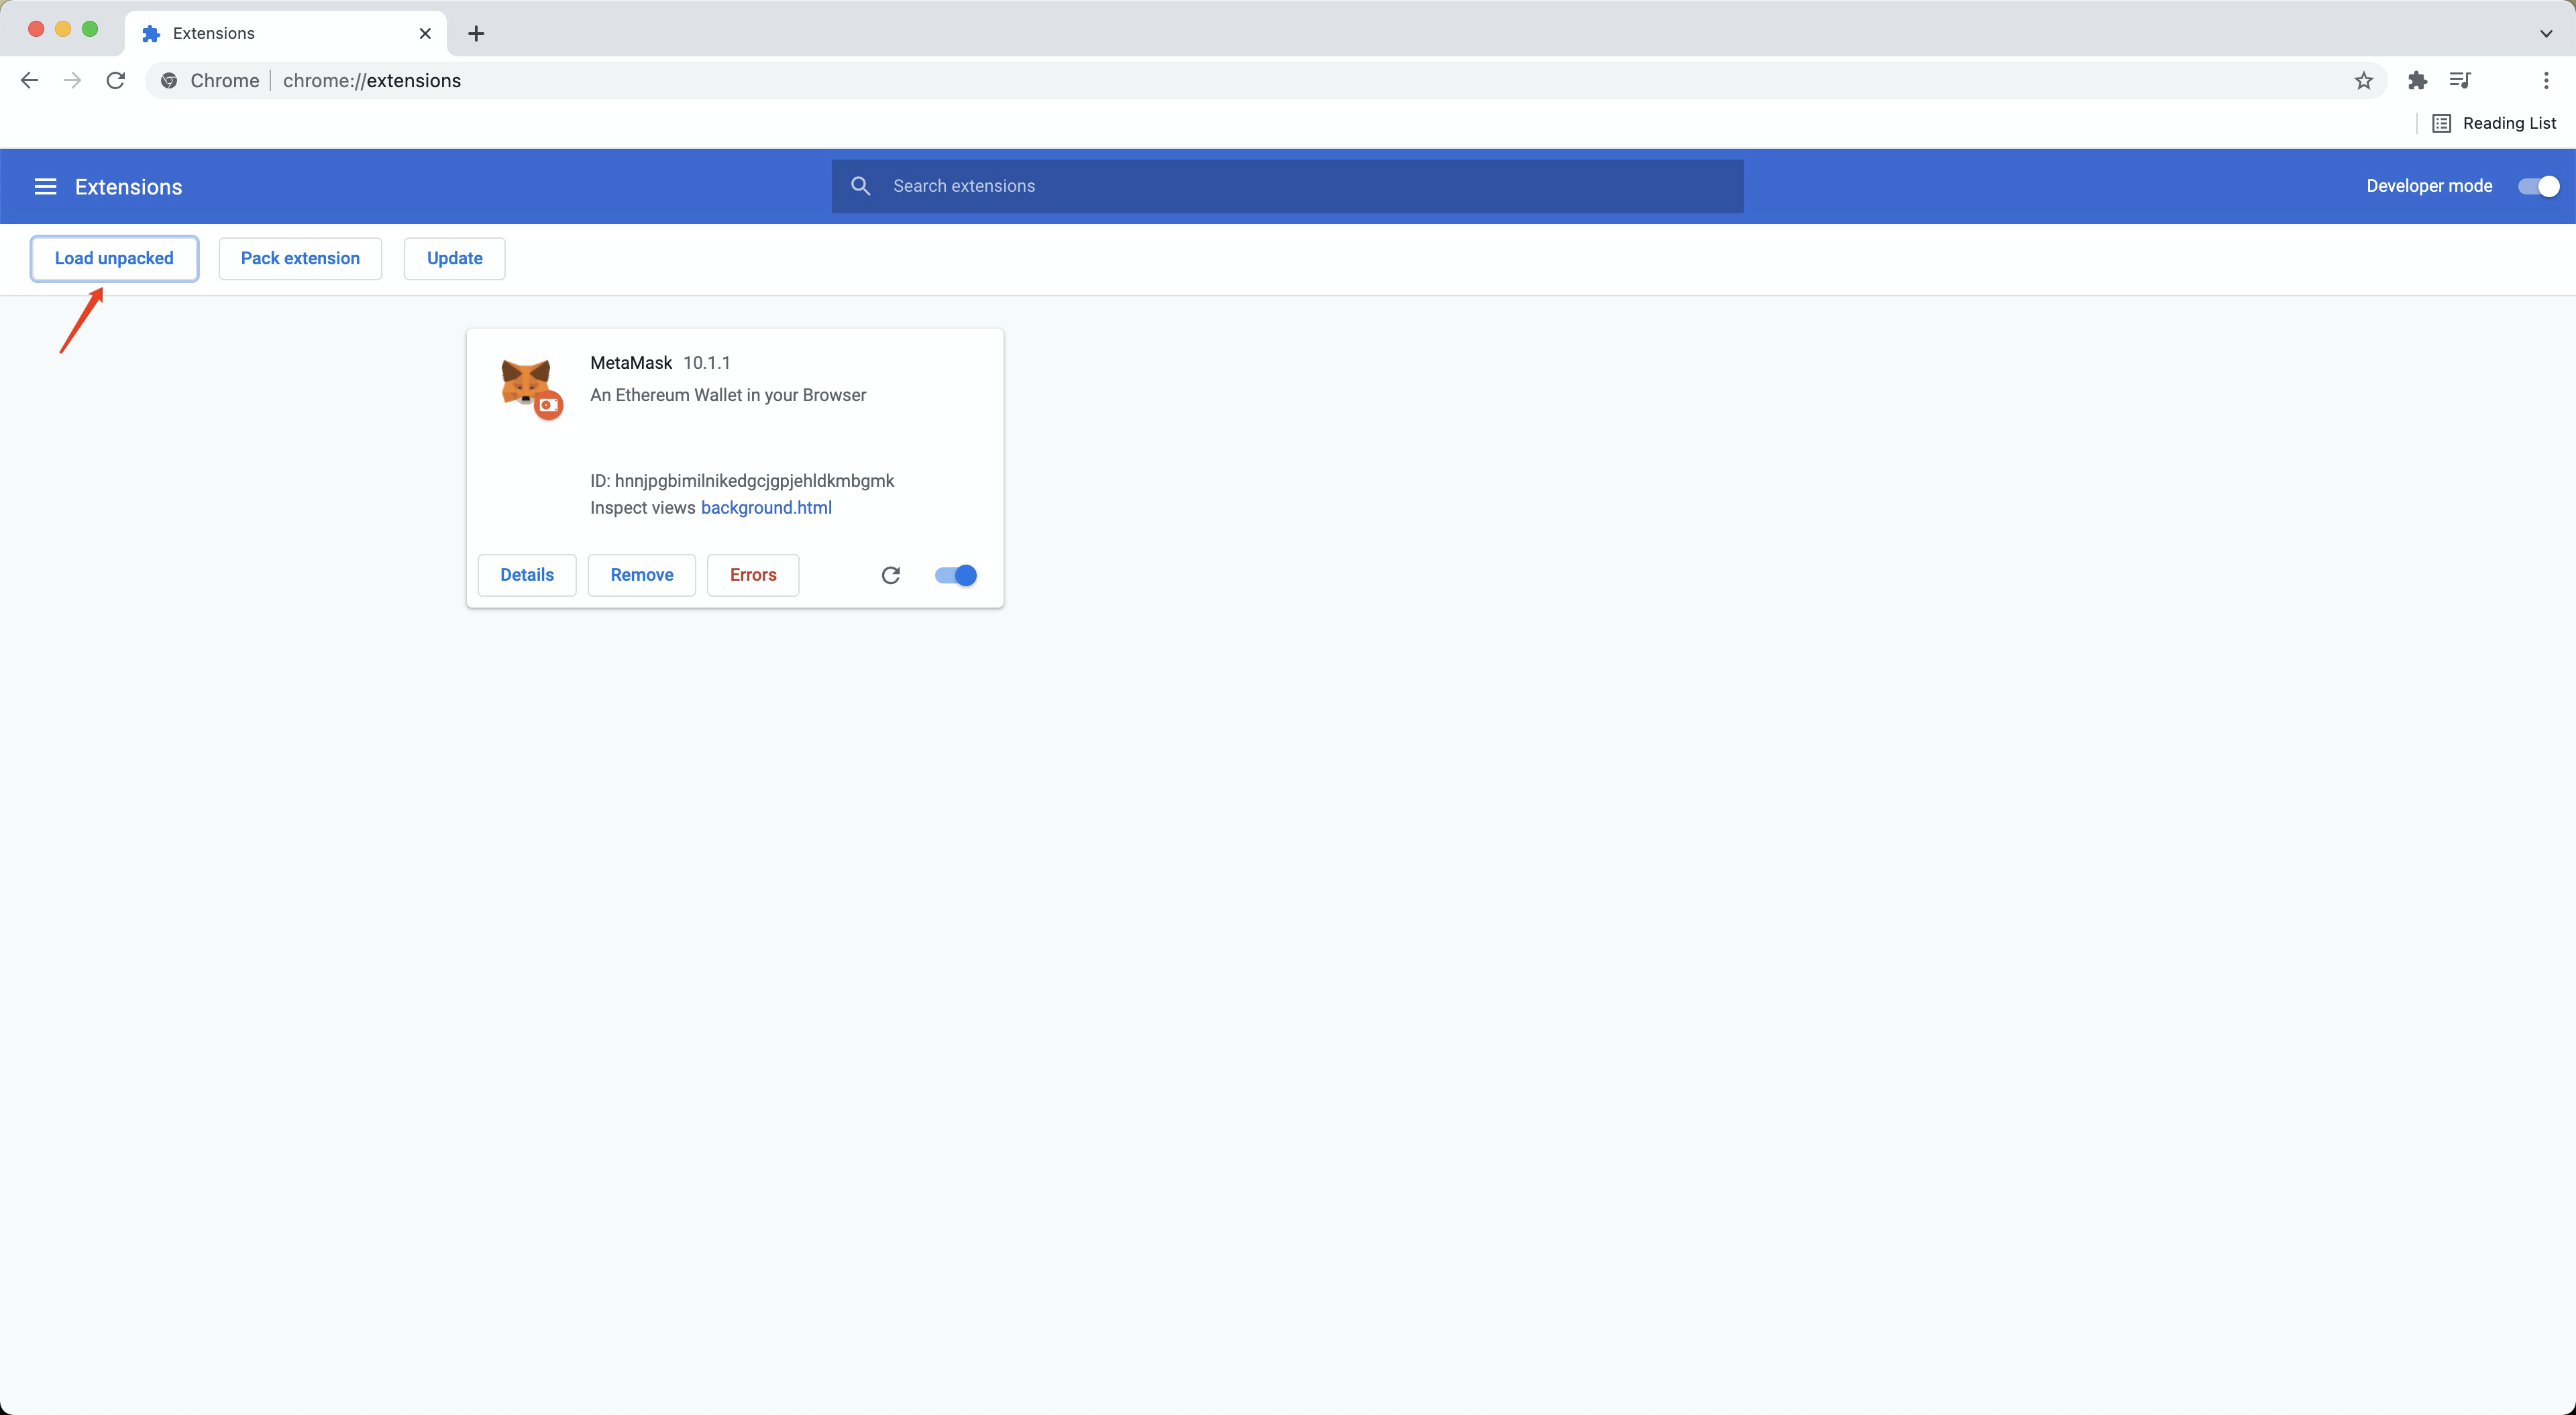Viewport: 2576px width, 1415px height.
Task: Open a new tab with plus icon
Action: tap(476, 34)
